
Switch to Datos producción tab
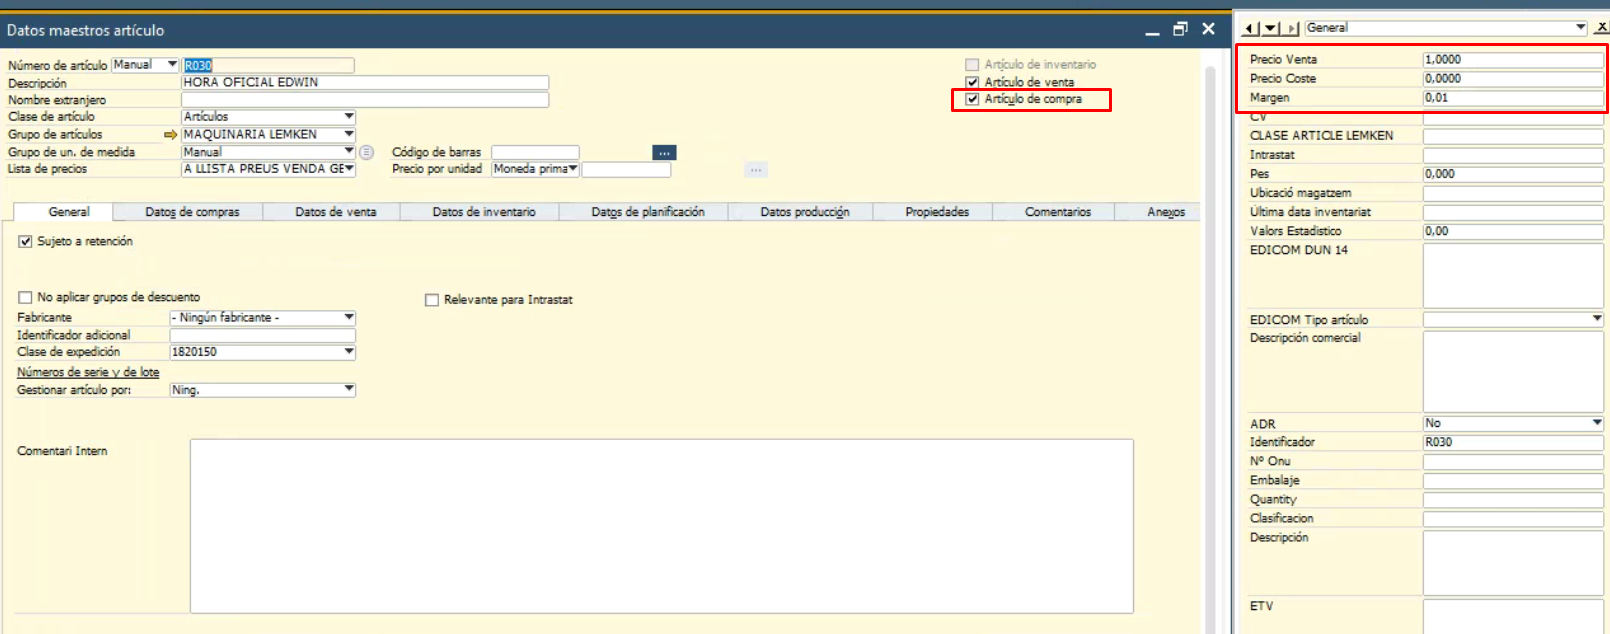click(x=805, y=212)
